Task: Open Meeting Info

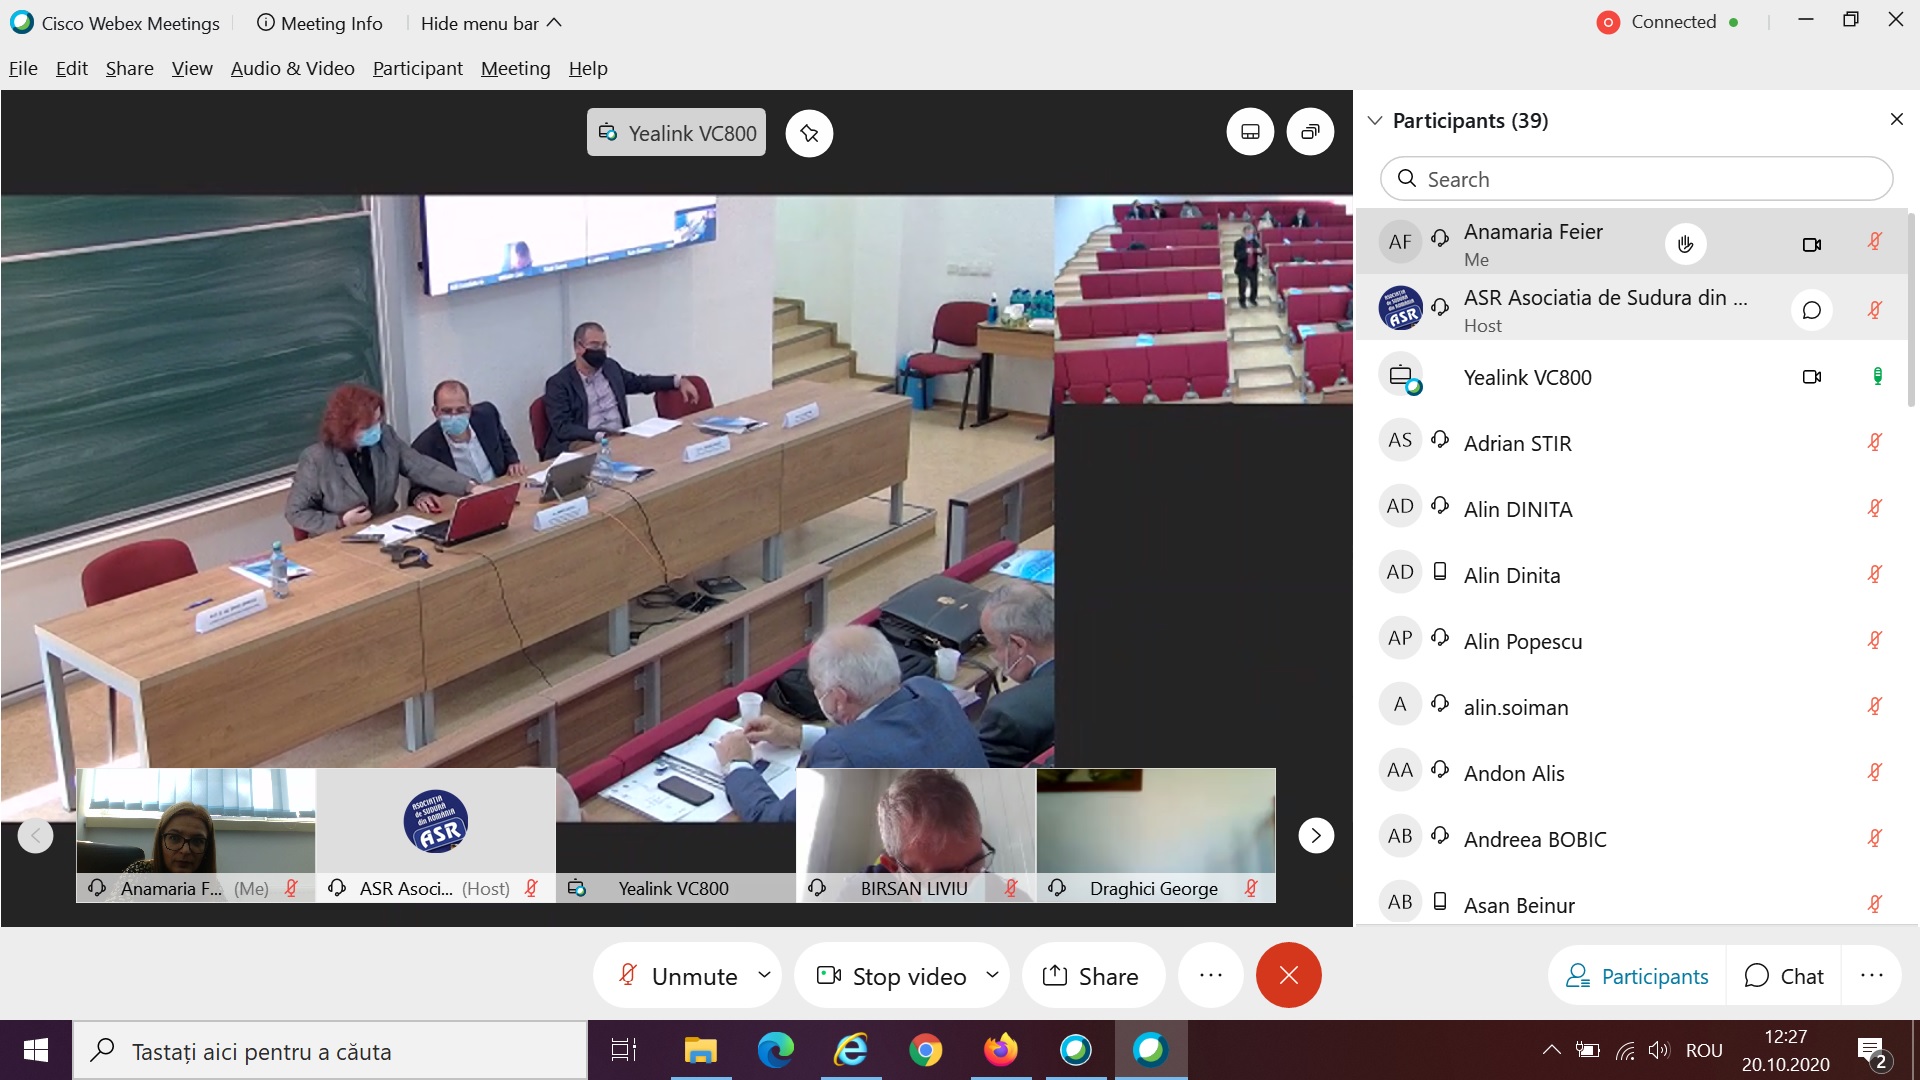Action: (x=320, y=23)
